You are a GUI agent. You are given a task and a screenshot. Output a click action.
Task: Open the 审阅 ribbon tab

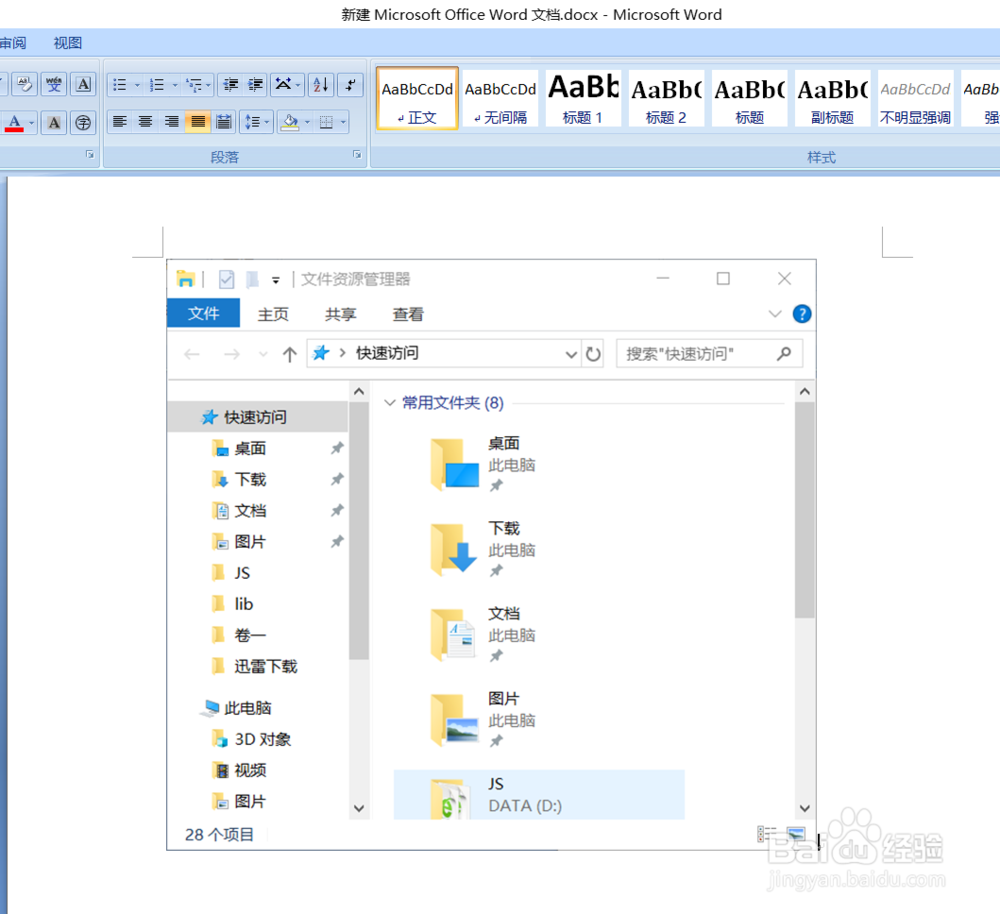13,43
